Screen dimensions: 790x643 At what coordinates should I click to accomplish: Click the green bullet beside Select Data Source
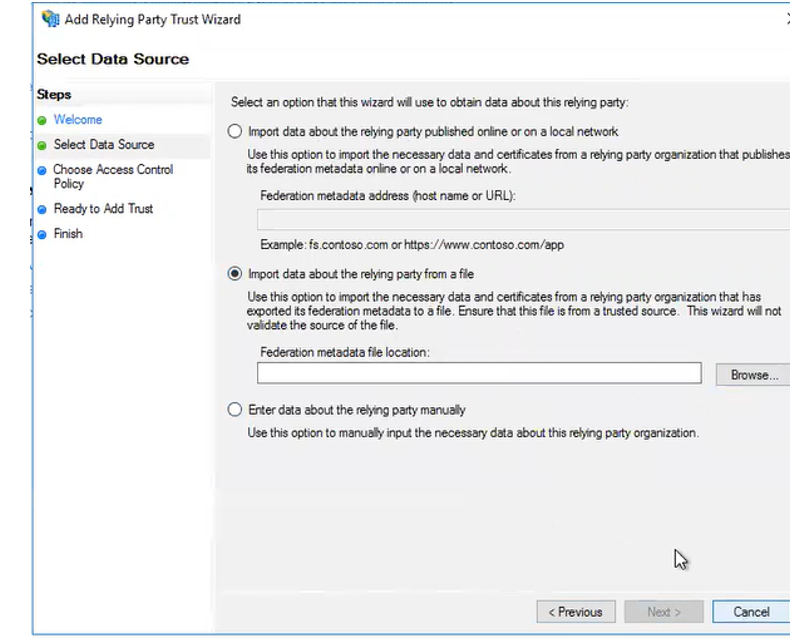tap(42, 146)
